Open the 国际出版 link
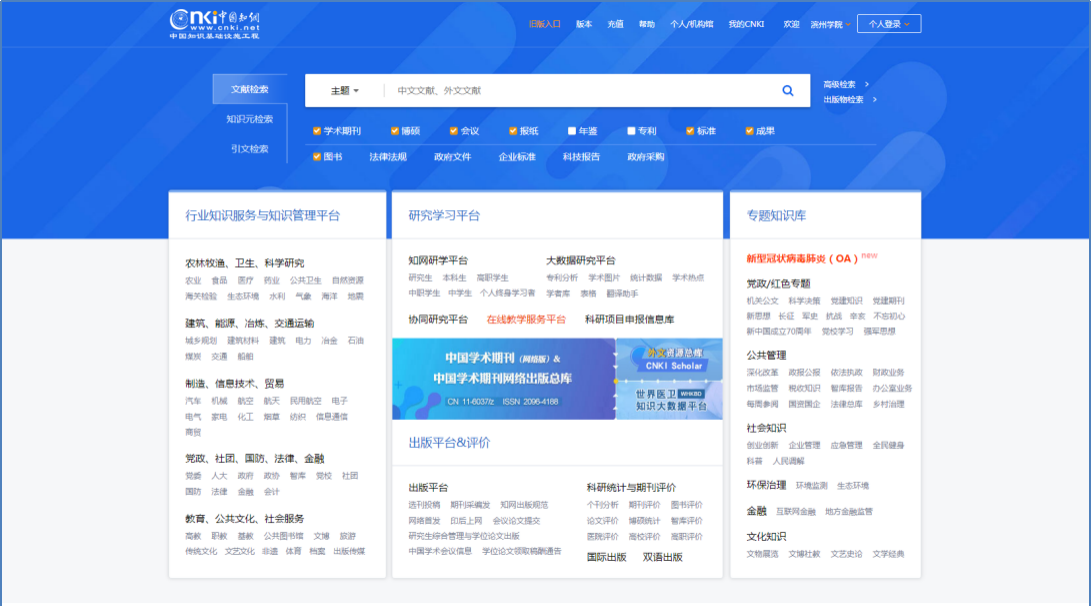The height and width of the screenshot is (606, 1091). pos(606,557)
